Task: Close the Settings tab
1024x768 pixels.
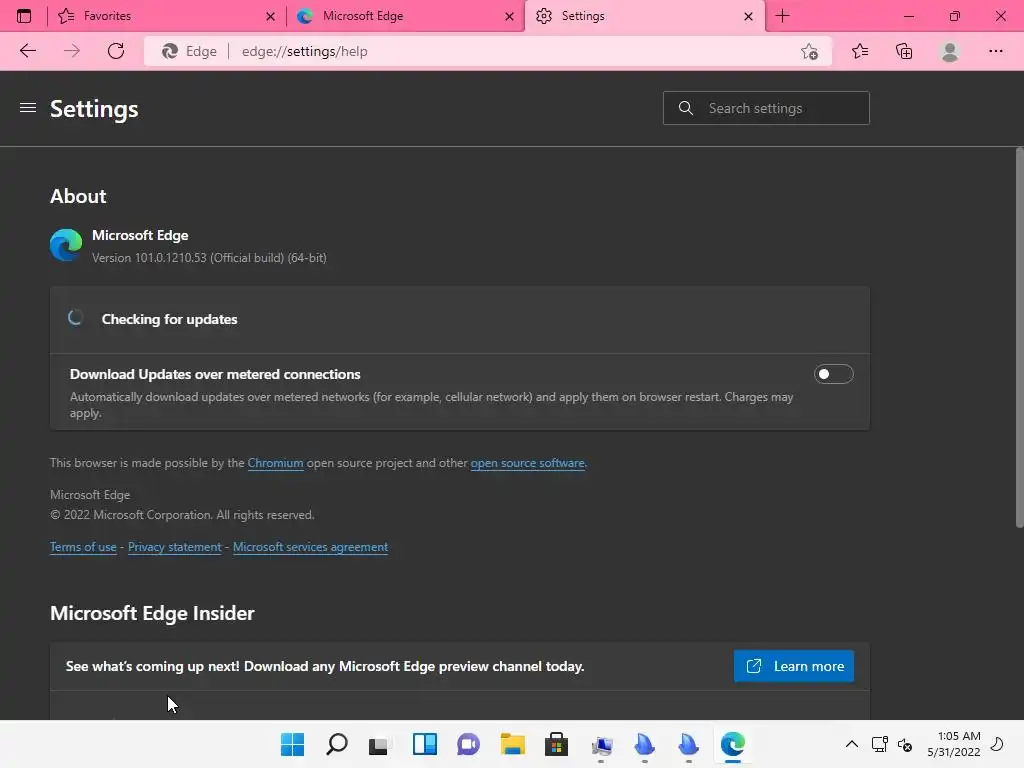Action: click(748, 16)
